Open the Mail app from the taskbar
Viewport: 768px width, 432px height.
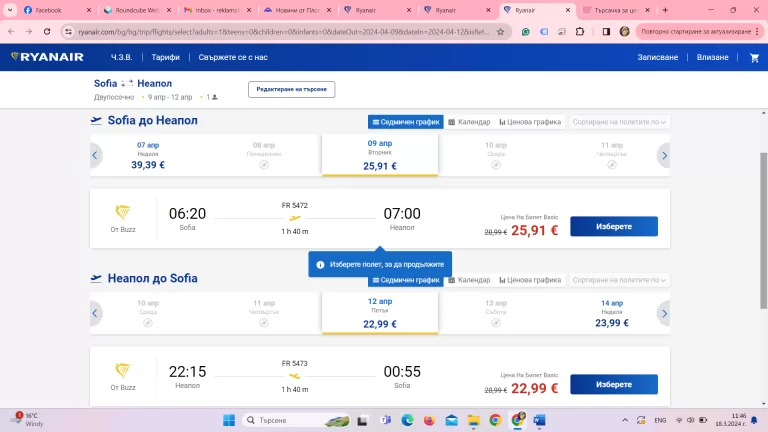(x=451, y=420)
